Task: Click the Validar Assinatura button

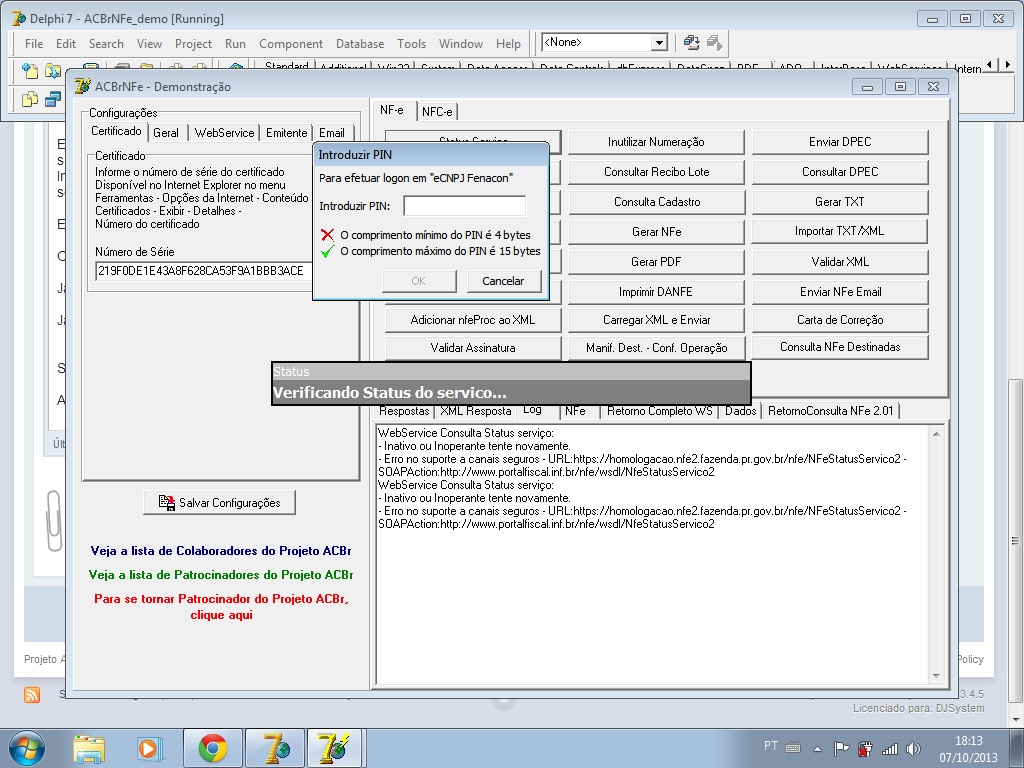Action: tap(473, 347)
